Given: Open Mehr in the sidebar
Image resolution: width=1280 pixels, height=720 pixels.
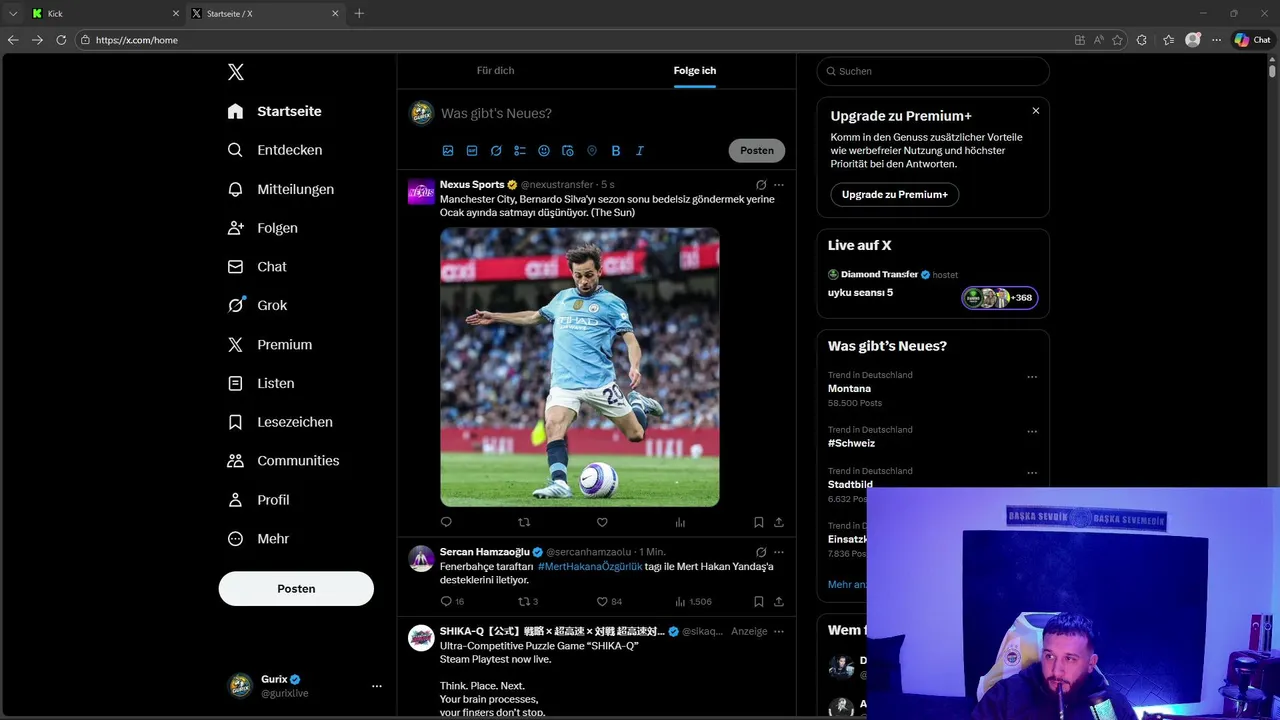Looking at the screenshot, I should [258, 539].
